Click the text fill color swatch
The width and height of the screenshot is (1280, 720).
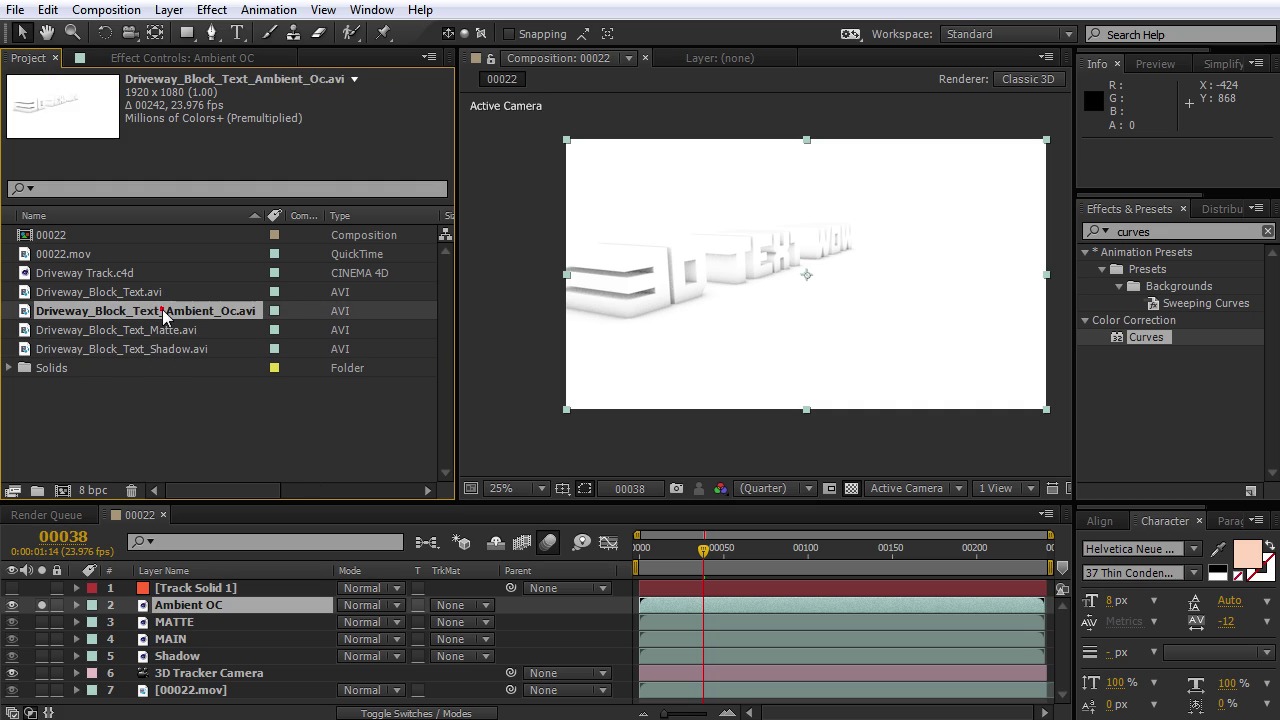[1247, 553]
